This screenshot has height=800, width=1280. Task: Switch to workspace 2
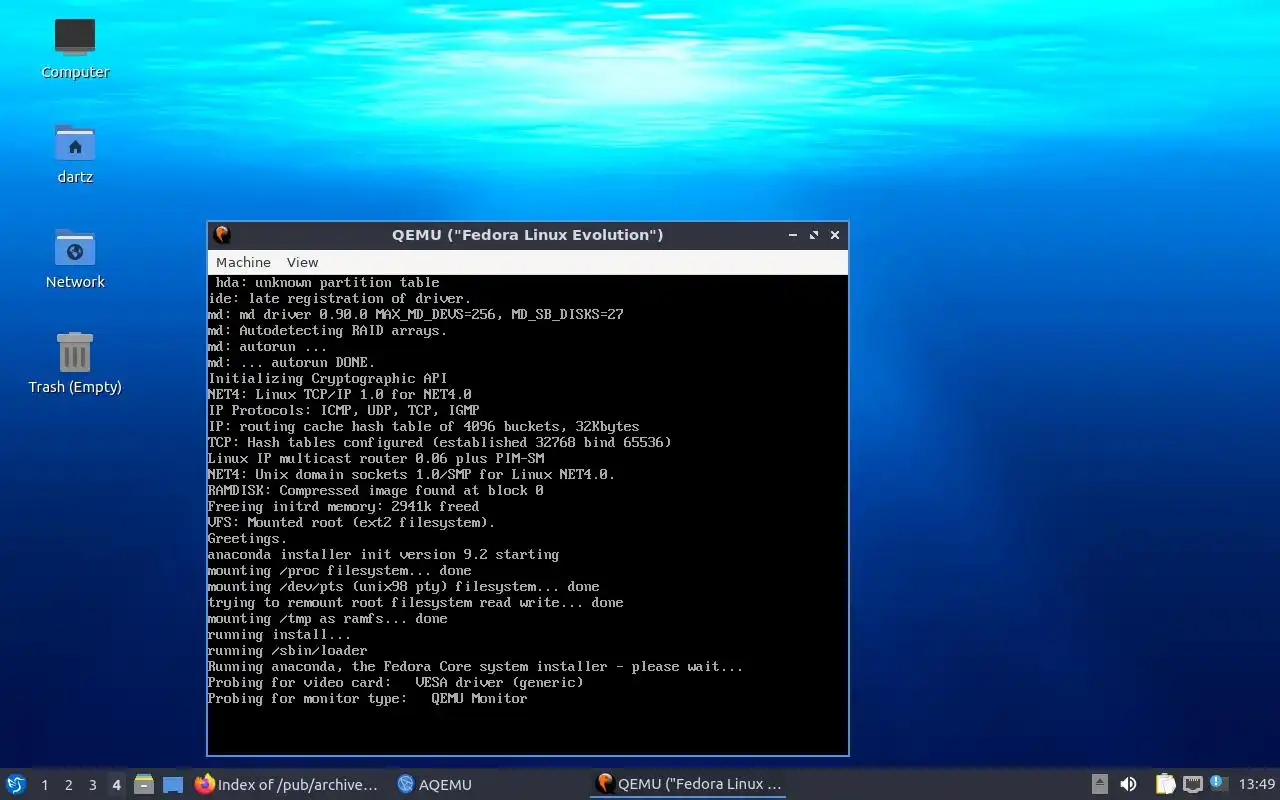69,785
